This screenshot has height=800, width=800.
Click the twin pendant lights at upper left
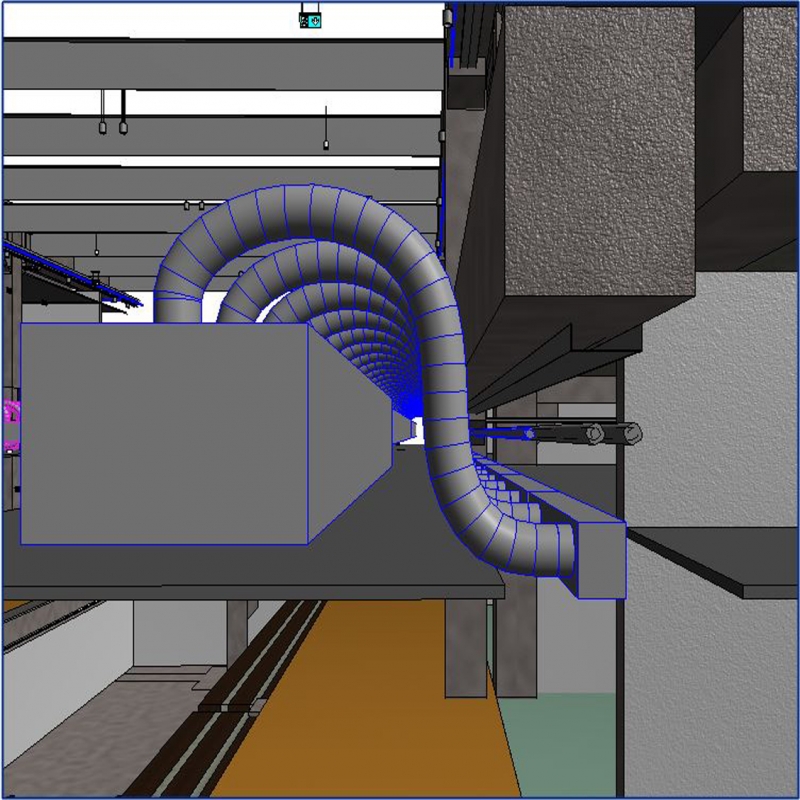(x=112, y=126)
